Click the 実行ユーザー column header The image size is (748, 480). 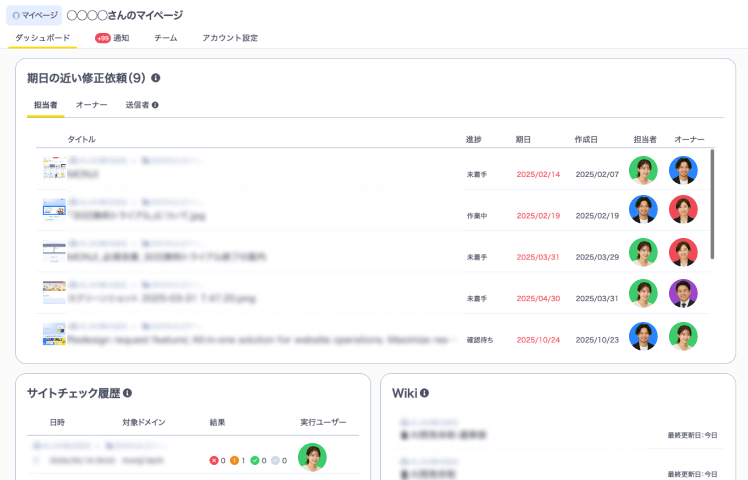click(323, 422)
